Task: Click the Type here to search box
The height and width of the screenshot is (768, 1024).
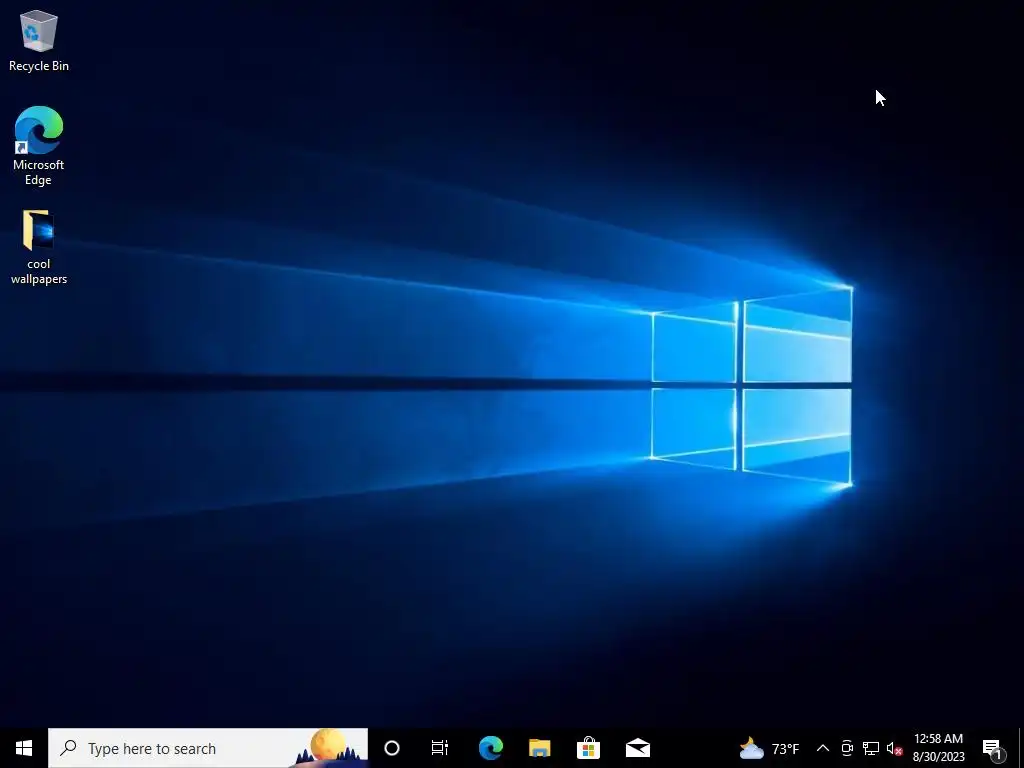Action: pyautogui.click(x=208, y=748)
